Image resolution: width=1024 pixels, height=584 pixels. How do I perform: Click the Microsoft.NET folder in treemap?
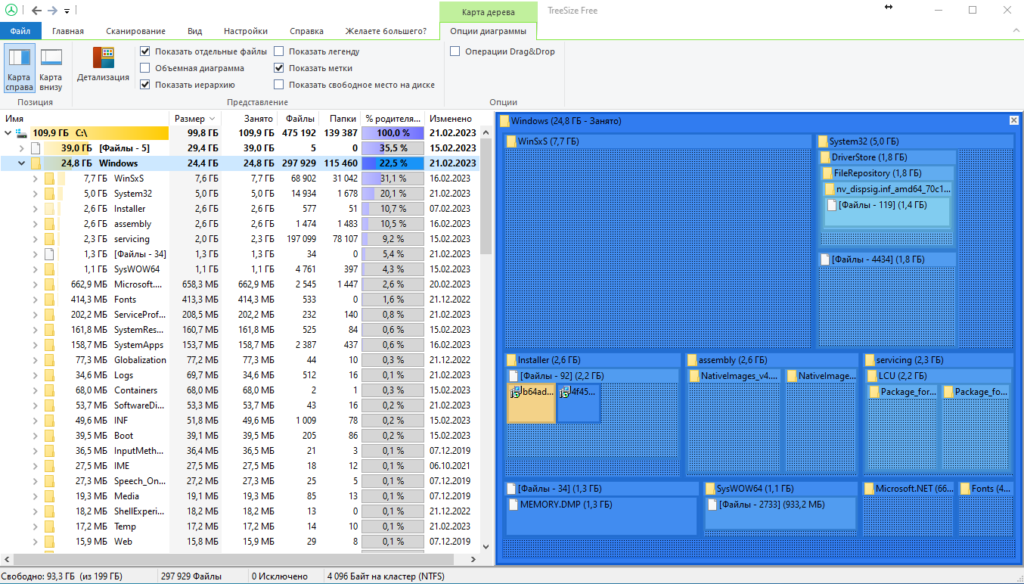tap(909, 489)
